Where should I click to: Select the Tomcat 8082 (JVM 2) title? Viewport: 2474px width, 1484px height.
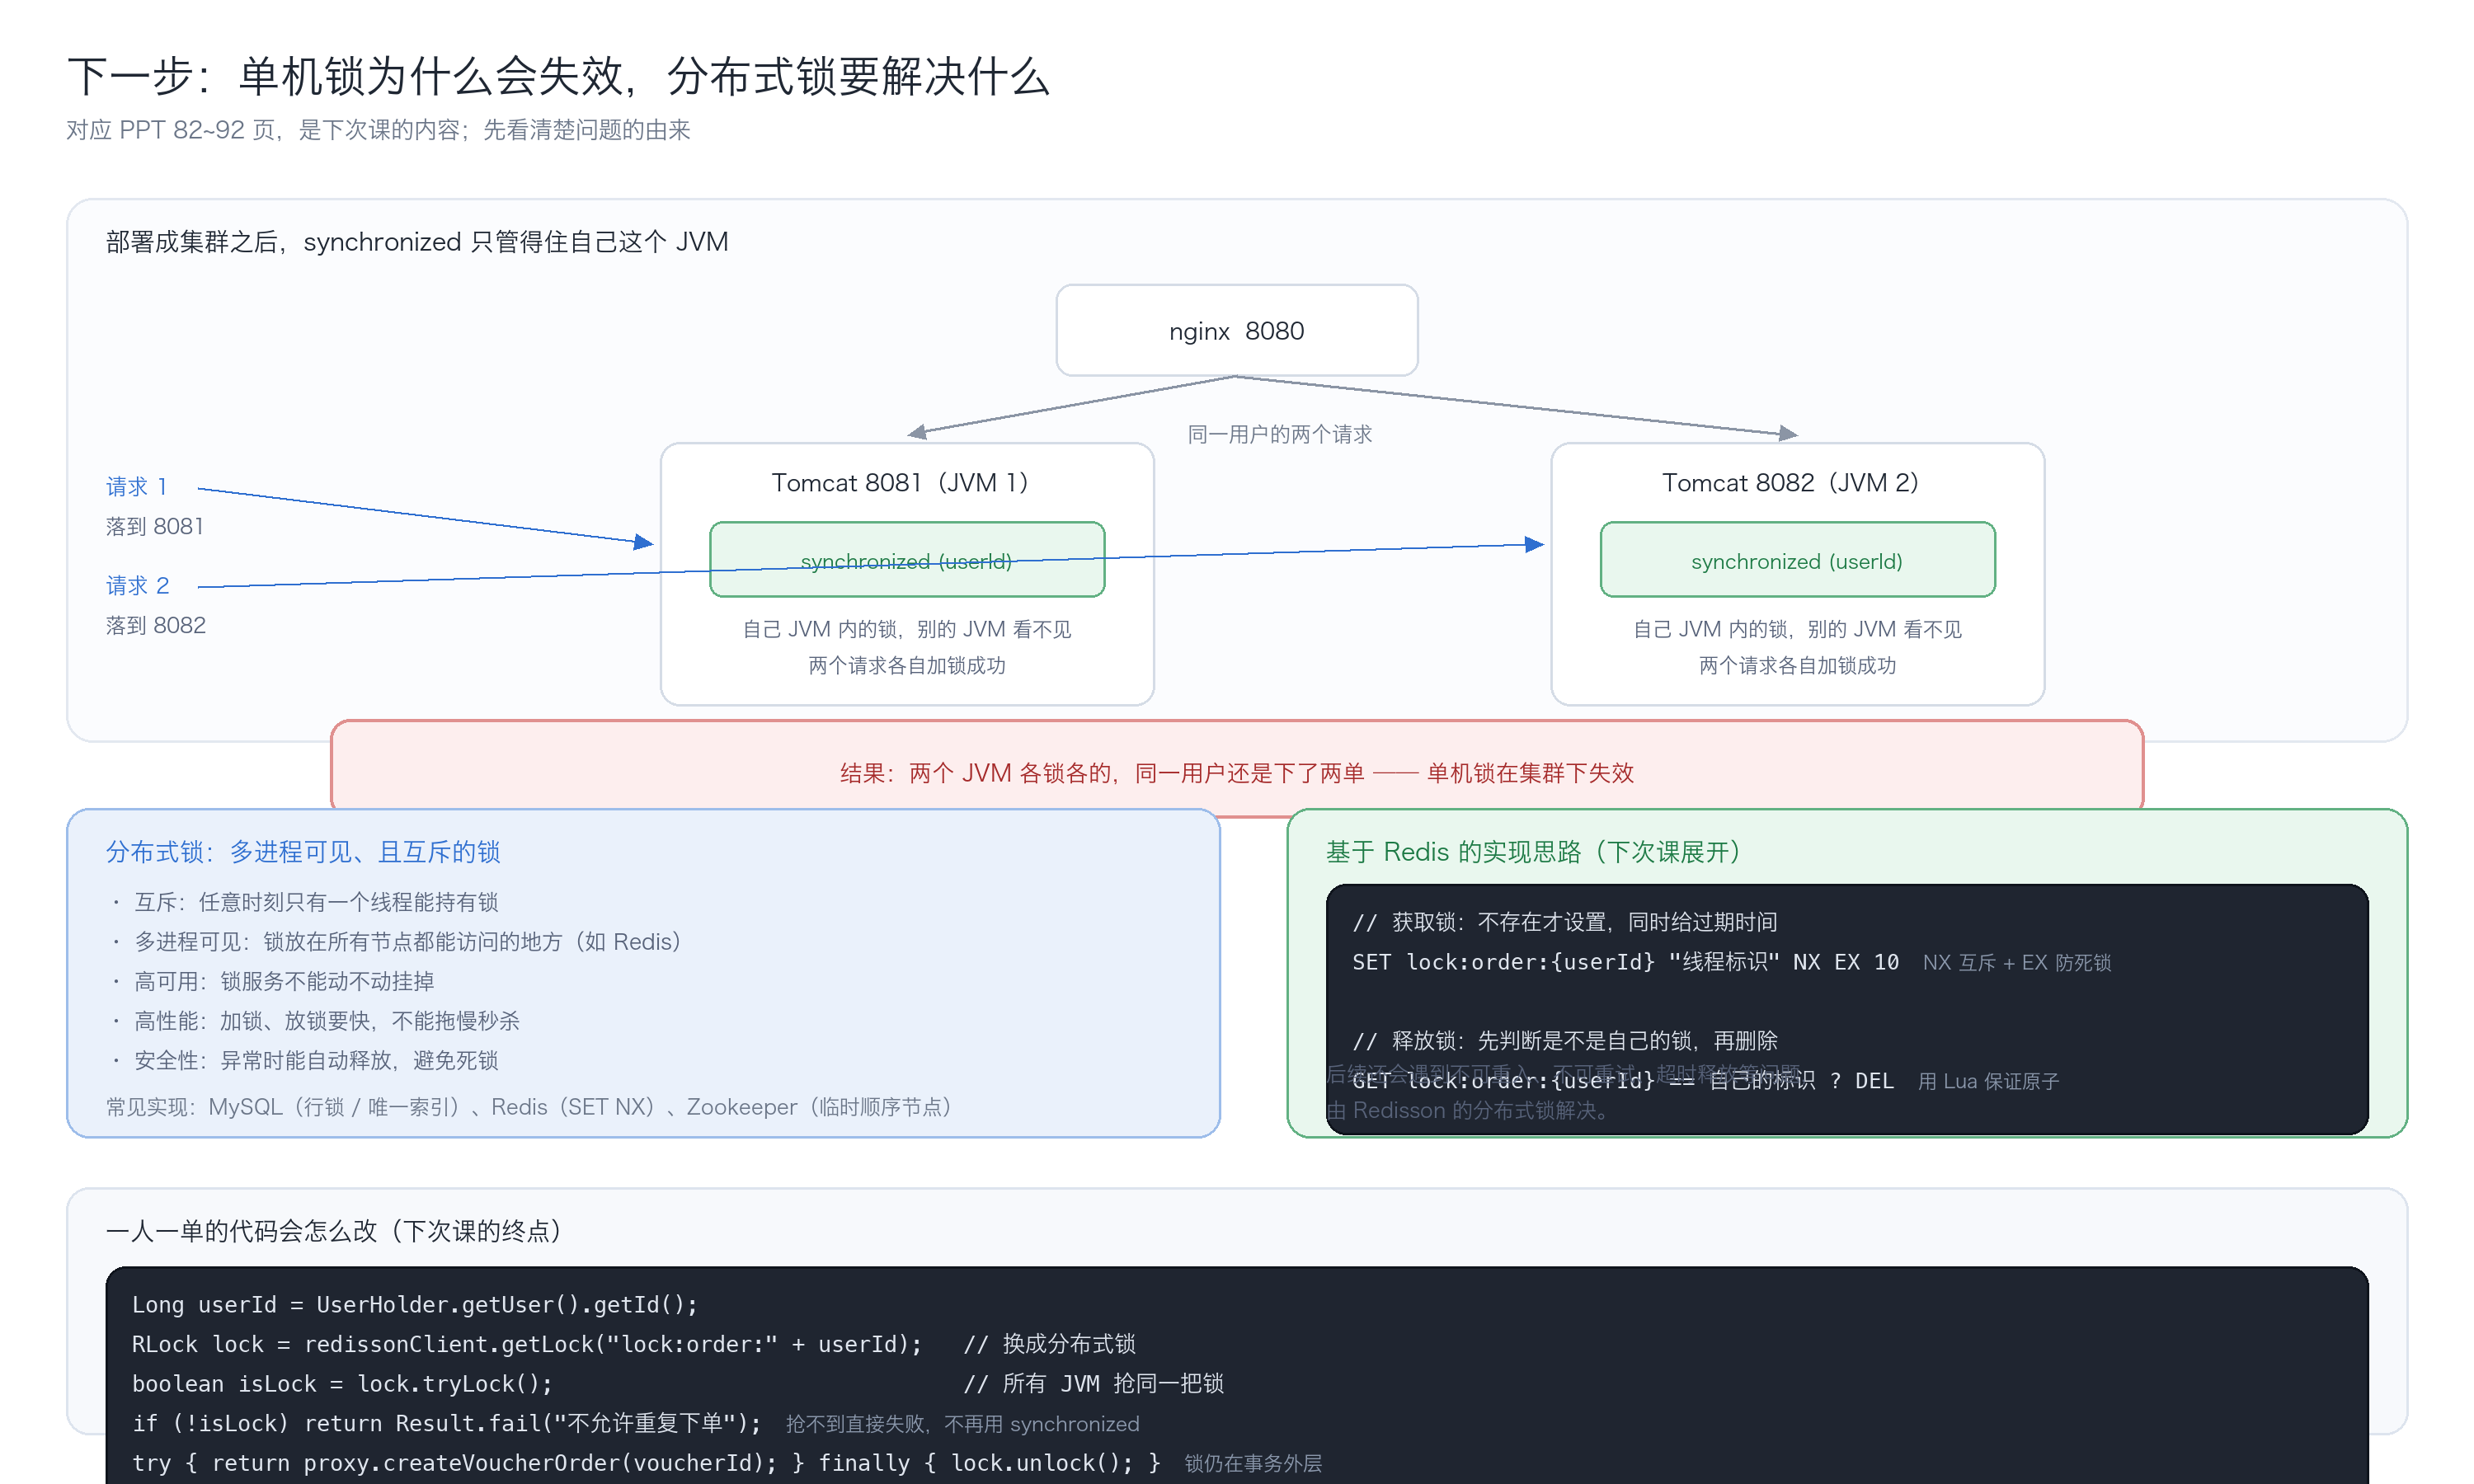coord(1790,483)
